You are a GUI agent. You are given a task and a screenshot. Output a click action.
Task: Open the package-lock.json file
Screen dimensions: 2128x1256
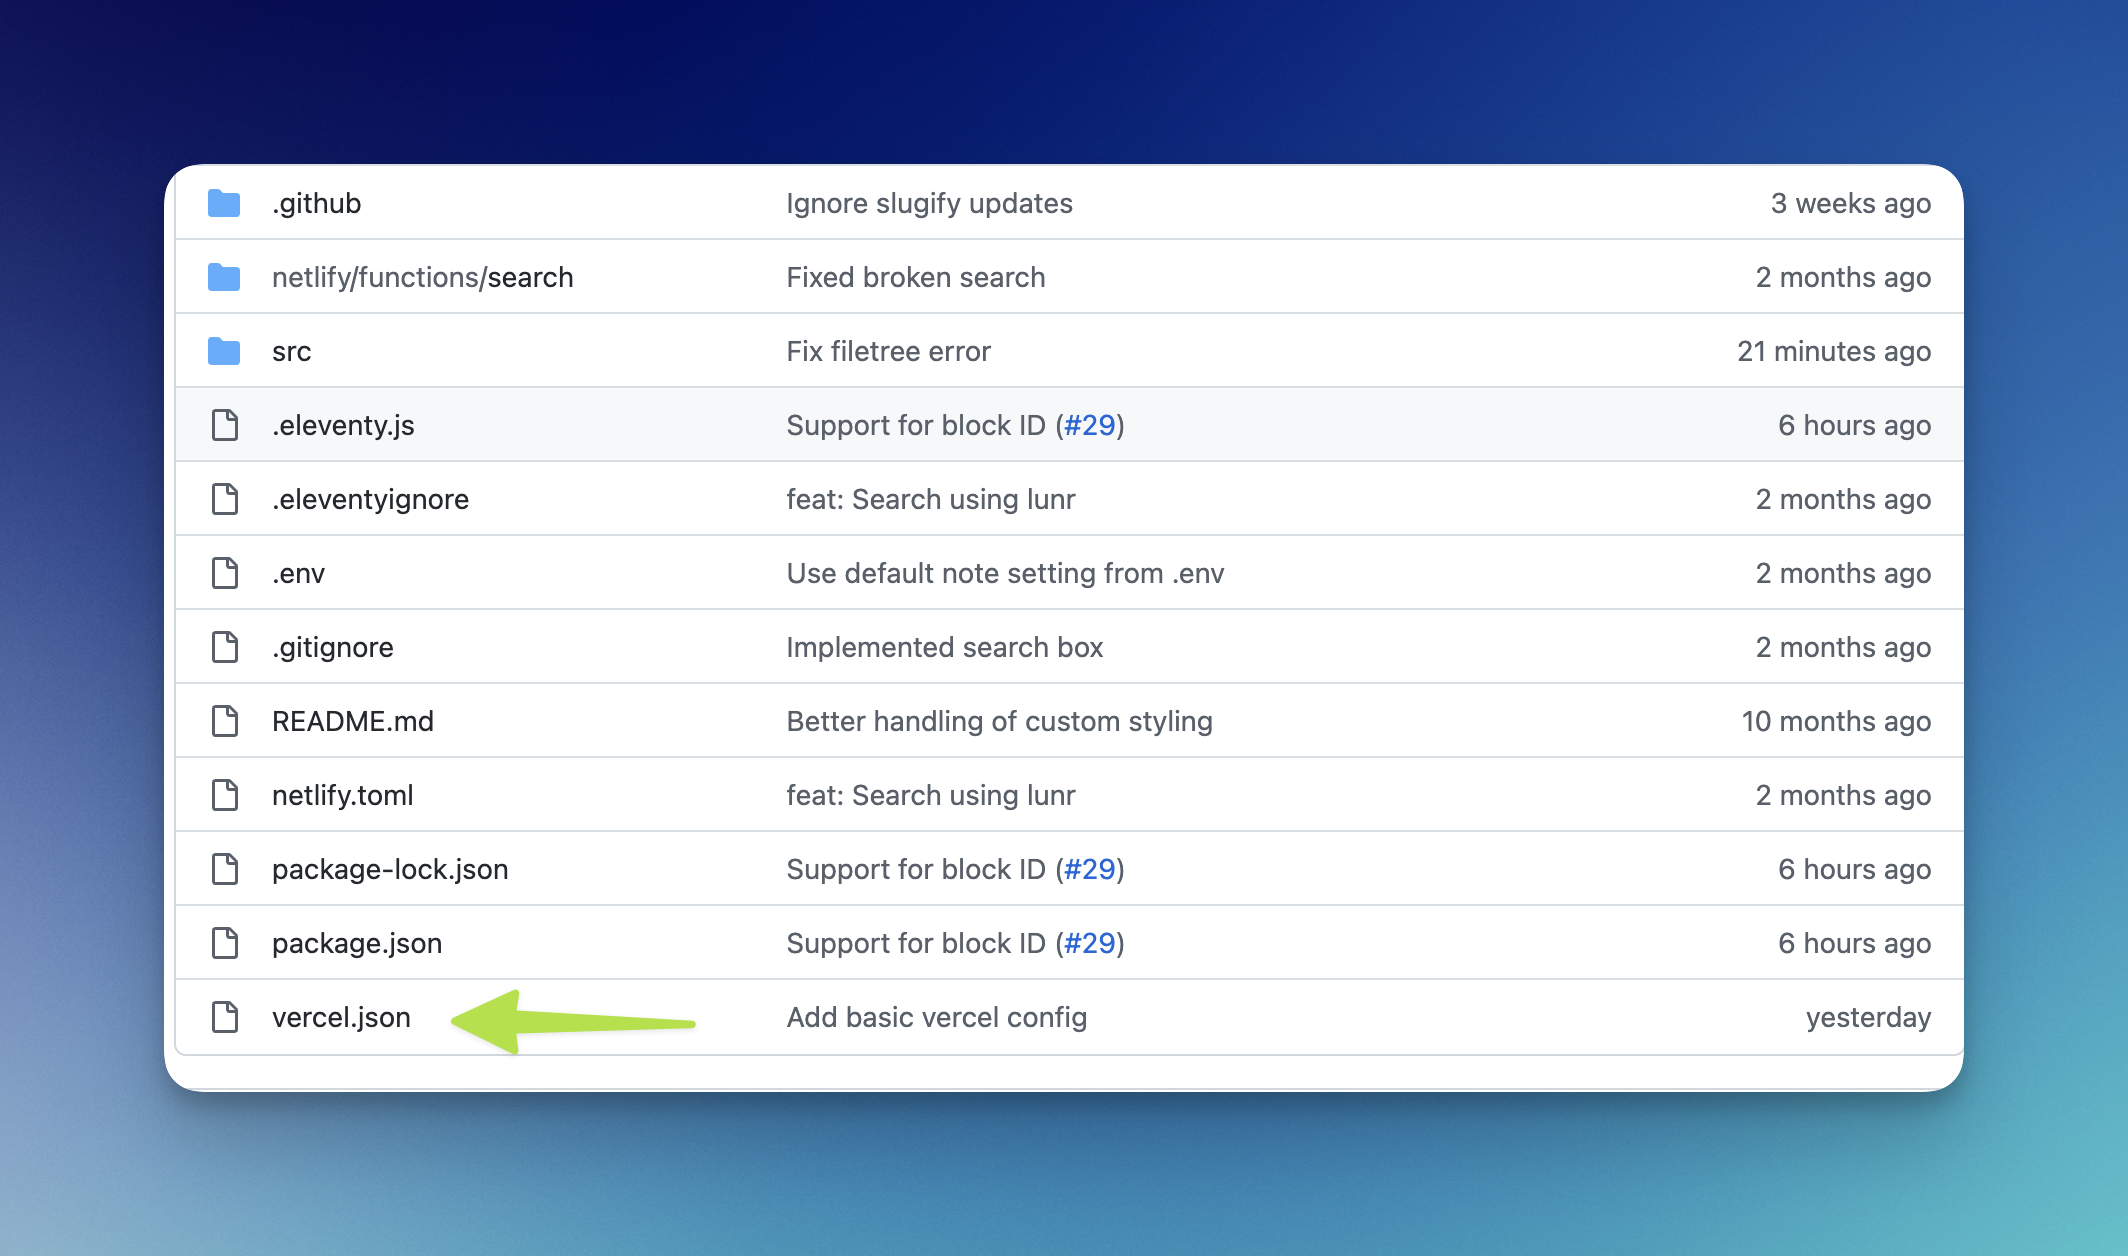pyautogui.click(x=390, y=869)
